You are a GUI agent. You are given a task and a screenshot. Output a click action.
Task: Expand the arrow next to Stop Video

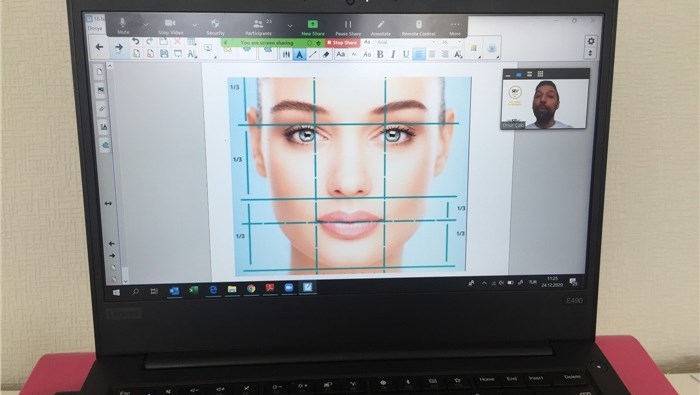[x=194, y=25]
